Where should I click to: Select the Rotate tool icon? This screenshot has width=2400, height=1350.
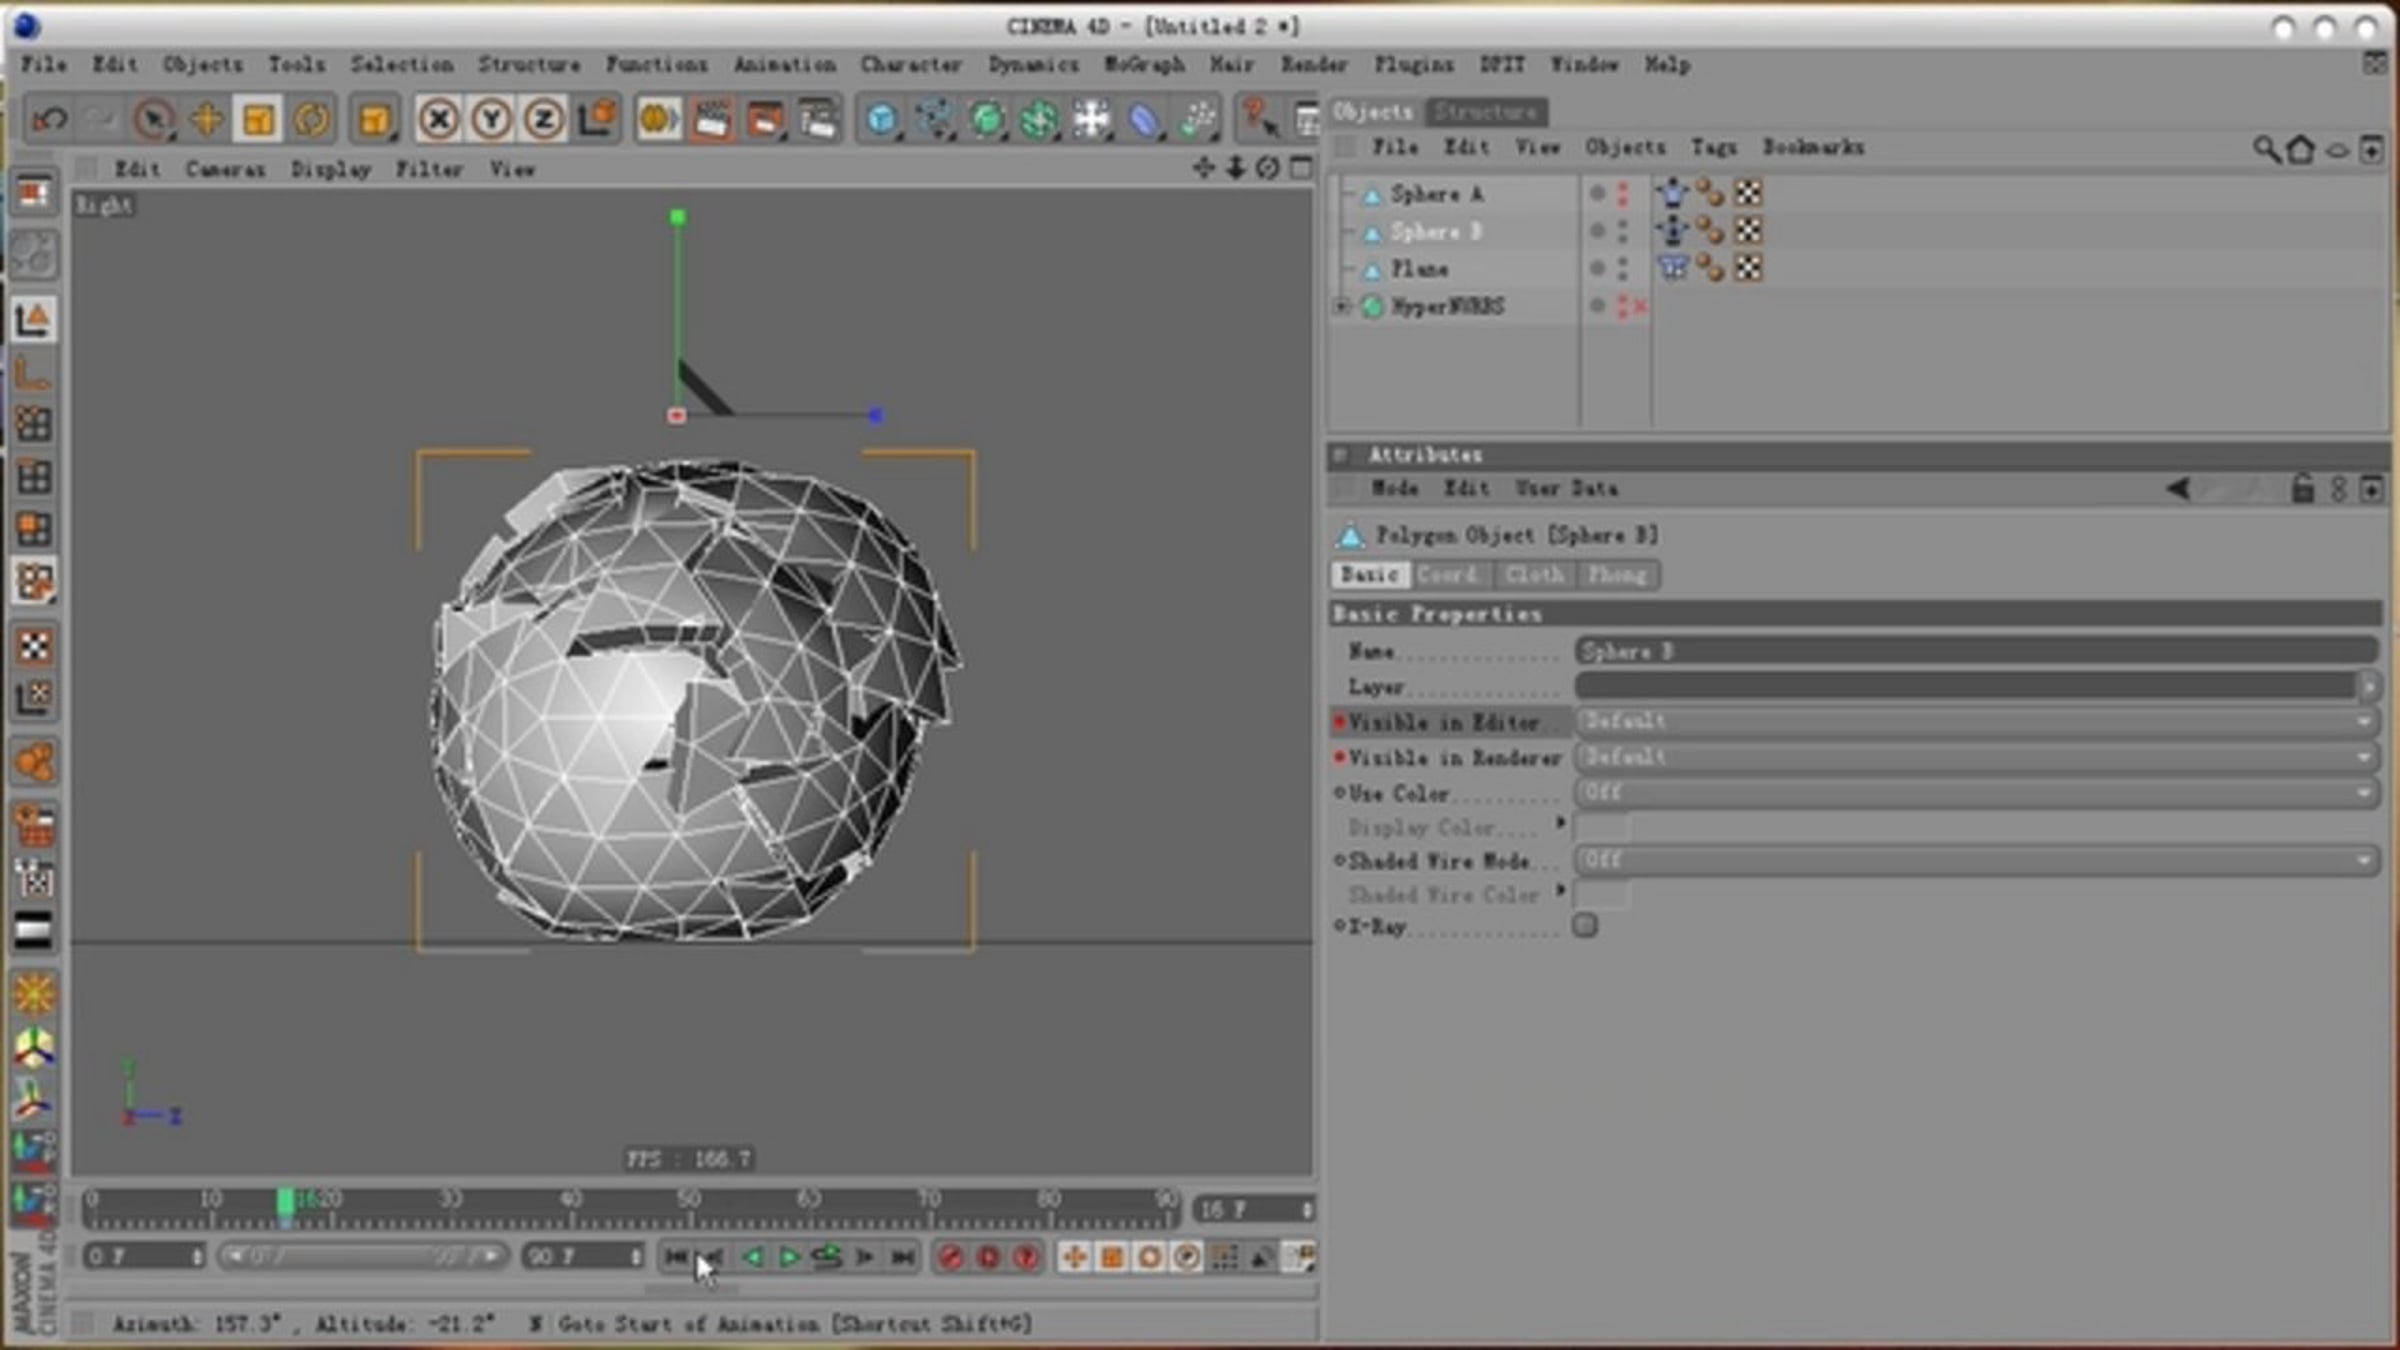pos(312,120)
